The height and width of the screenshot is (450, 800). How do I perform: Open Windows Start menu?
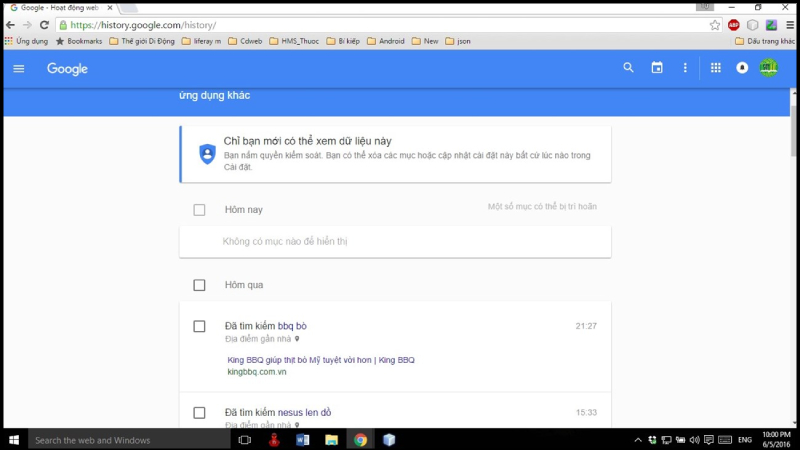[14, 440]
